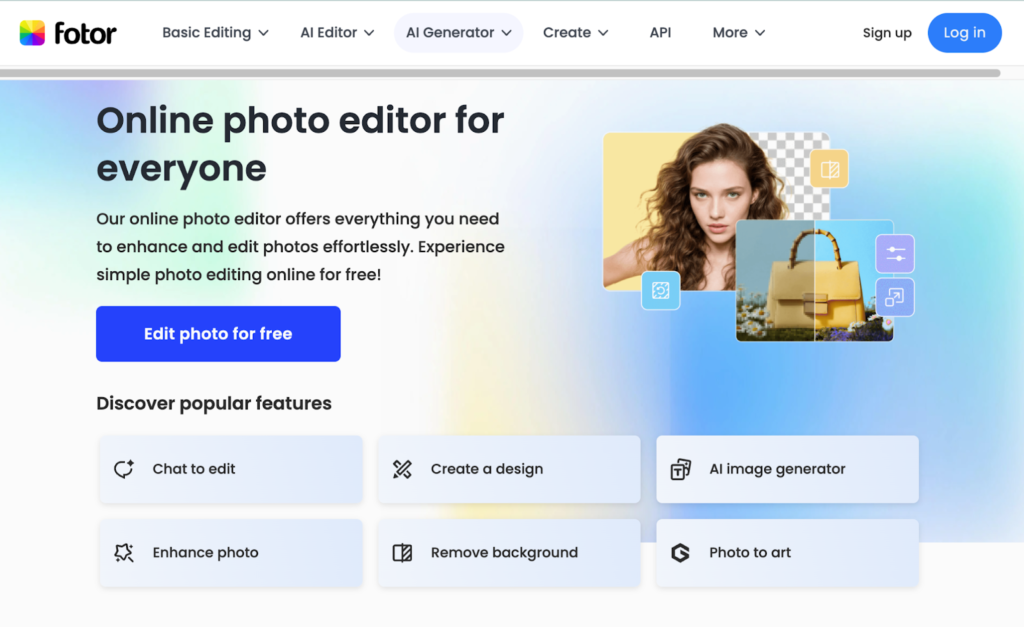1024x627 pixels.
Task: Click the adjustment sliders icon on hero image
Action: [894, 254]
